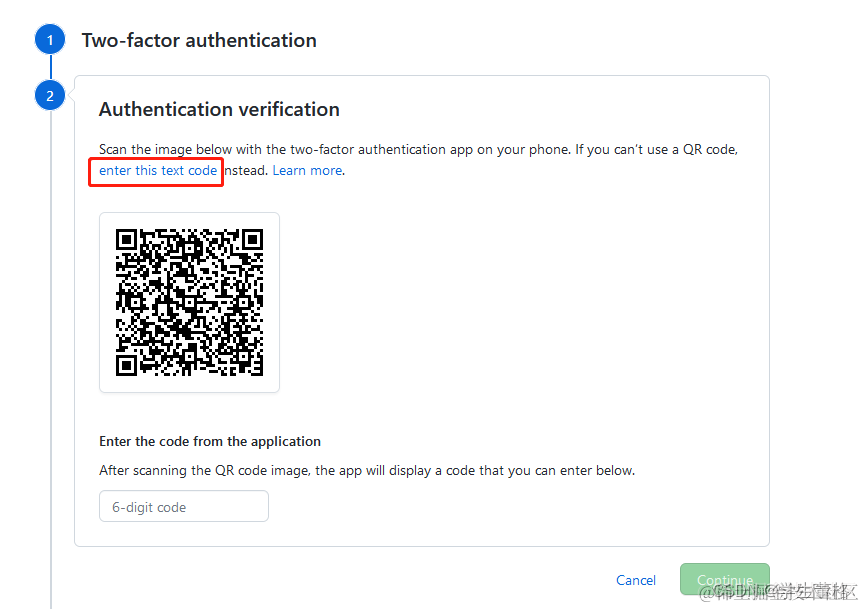The width and height of the screenshot is (865, 609).
Task: Click 'Enter the code from the application' label
Action: [210, 441]
